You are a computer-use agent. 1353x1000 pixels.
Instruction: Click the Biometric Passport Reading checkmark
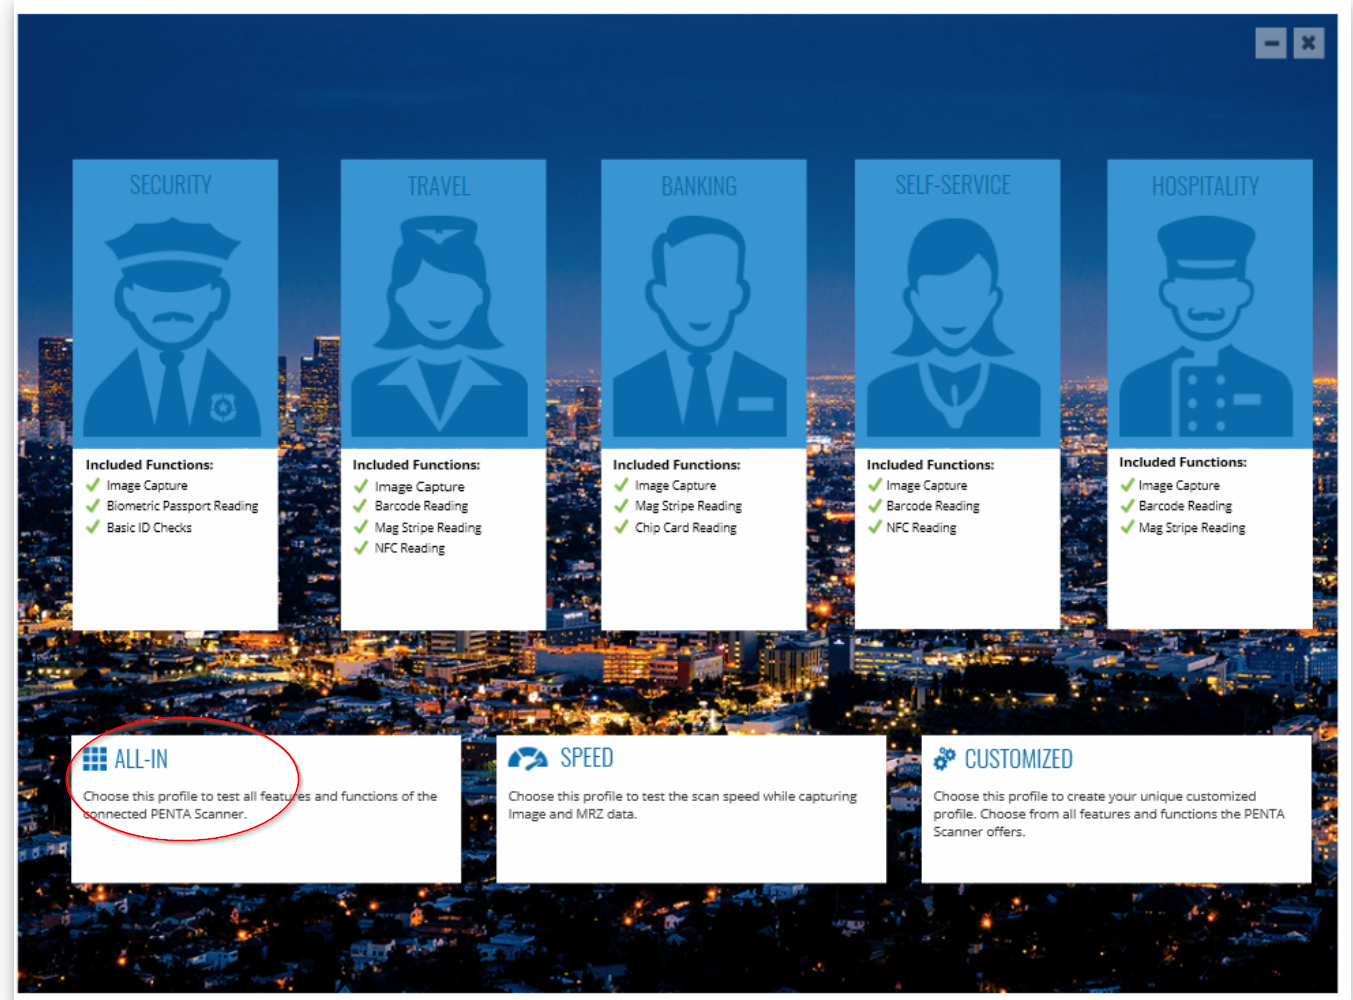92,506
